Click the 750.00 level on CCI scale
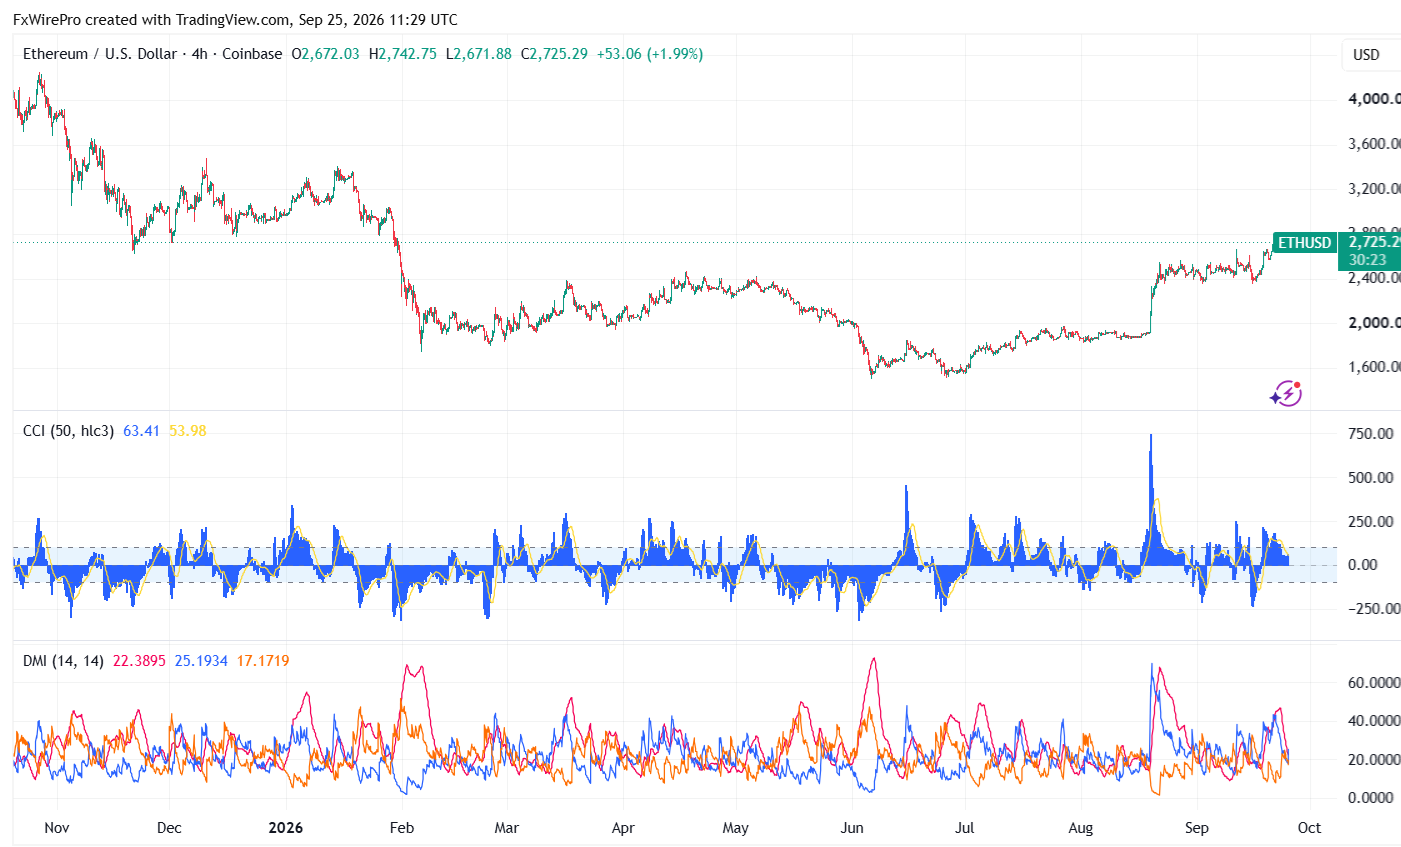1401x847 pixels. [x=1371, y=434]
